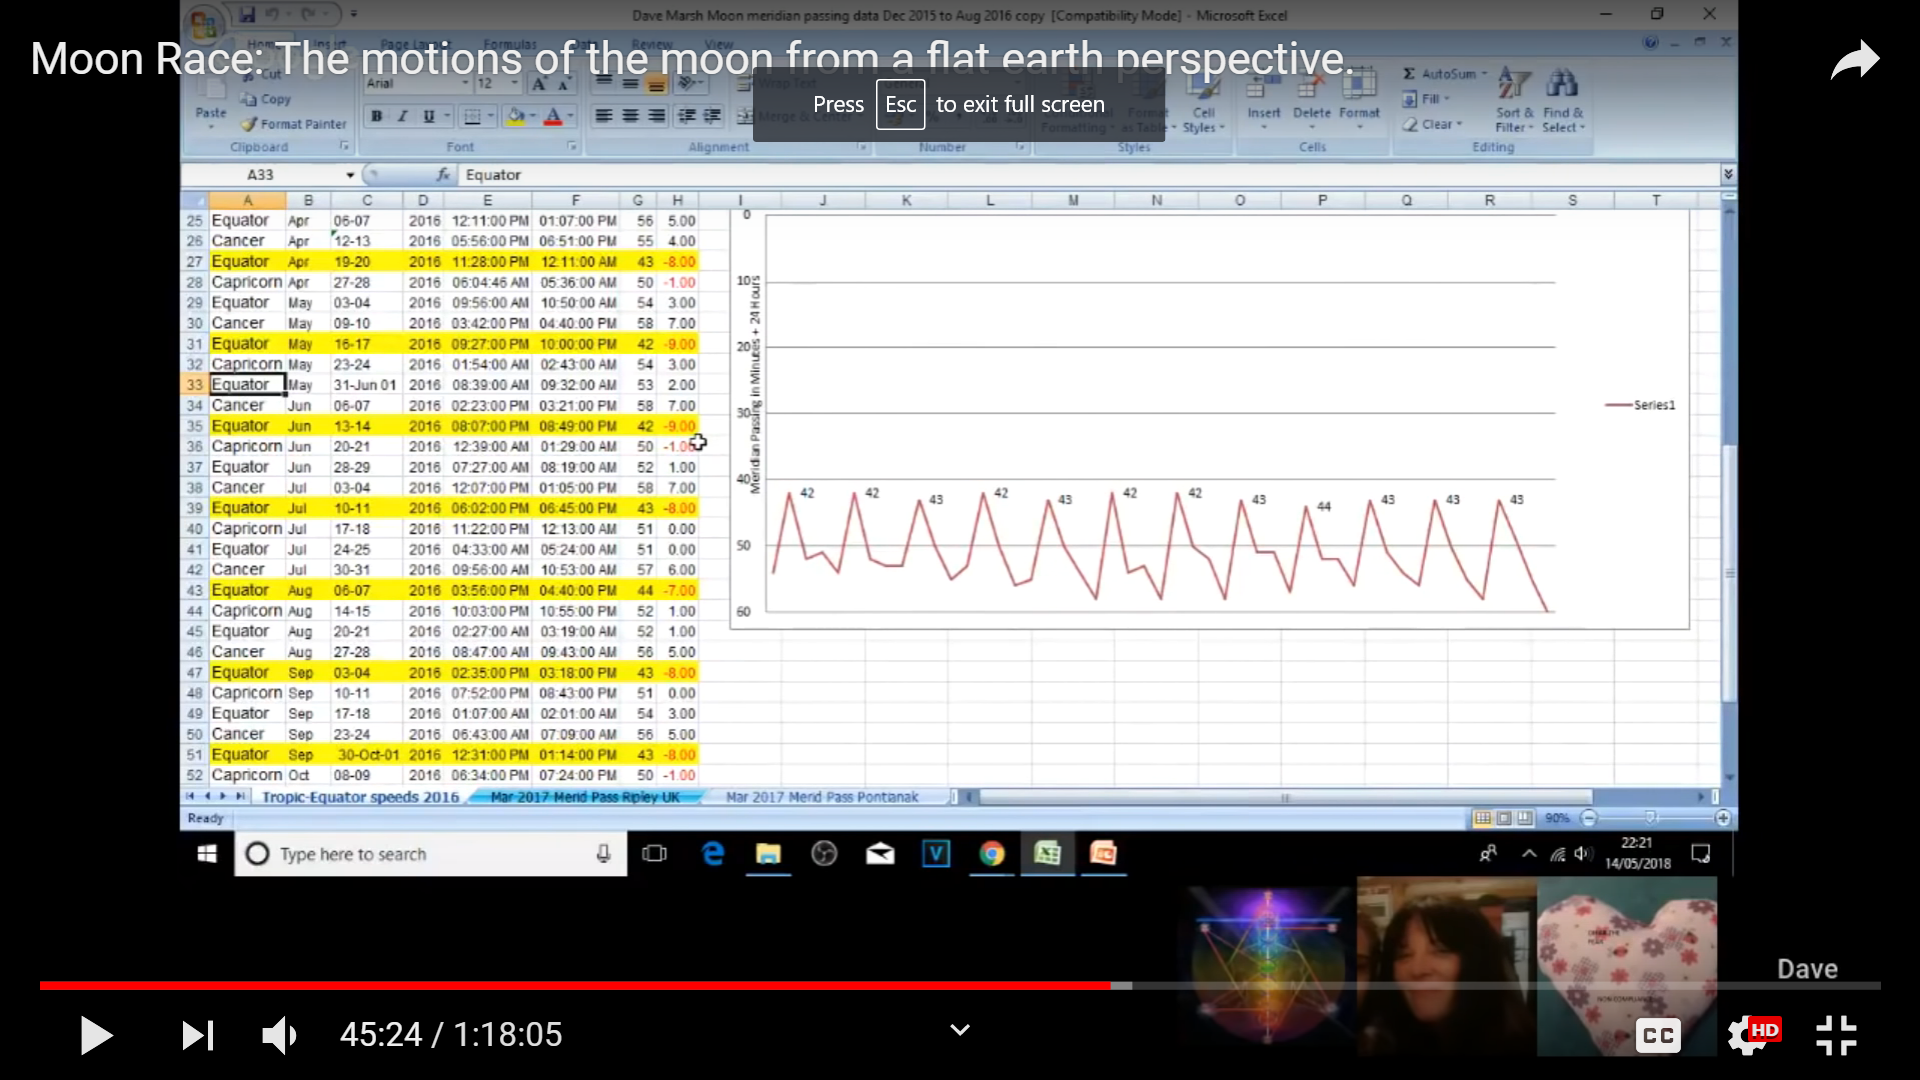Click Grow Font icon
The image size is (1920, 1080).
pos(539,84)
